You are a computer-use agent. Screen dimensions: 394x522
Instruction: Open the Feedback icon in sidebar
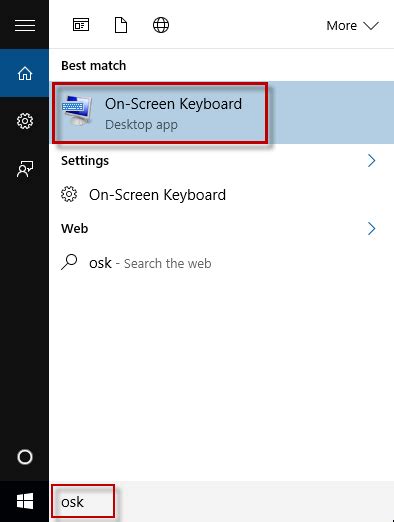click(25, 169)
